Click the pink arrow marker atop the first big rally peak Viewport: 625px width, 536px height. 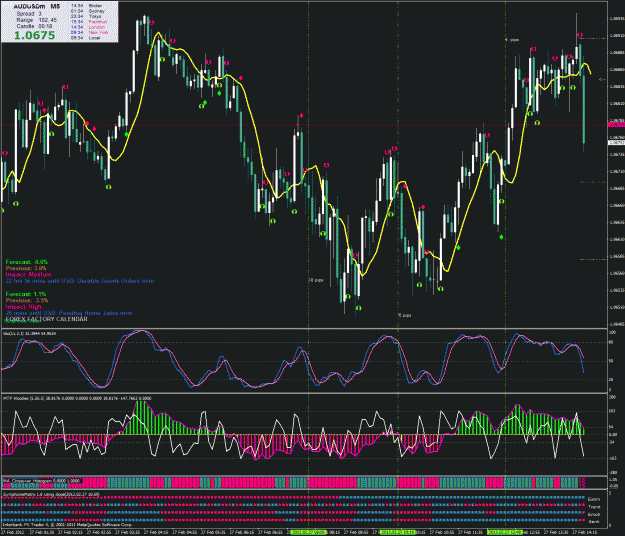[151, 23]
